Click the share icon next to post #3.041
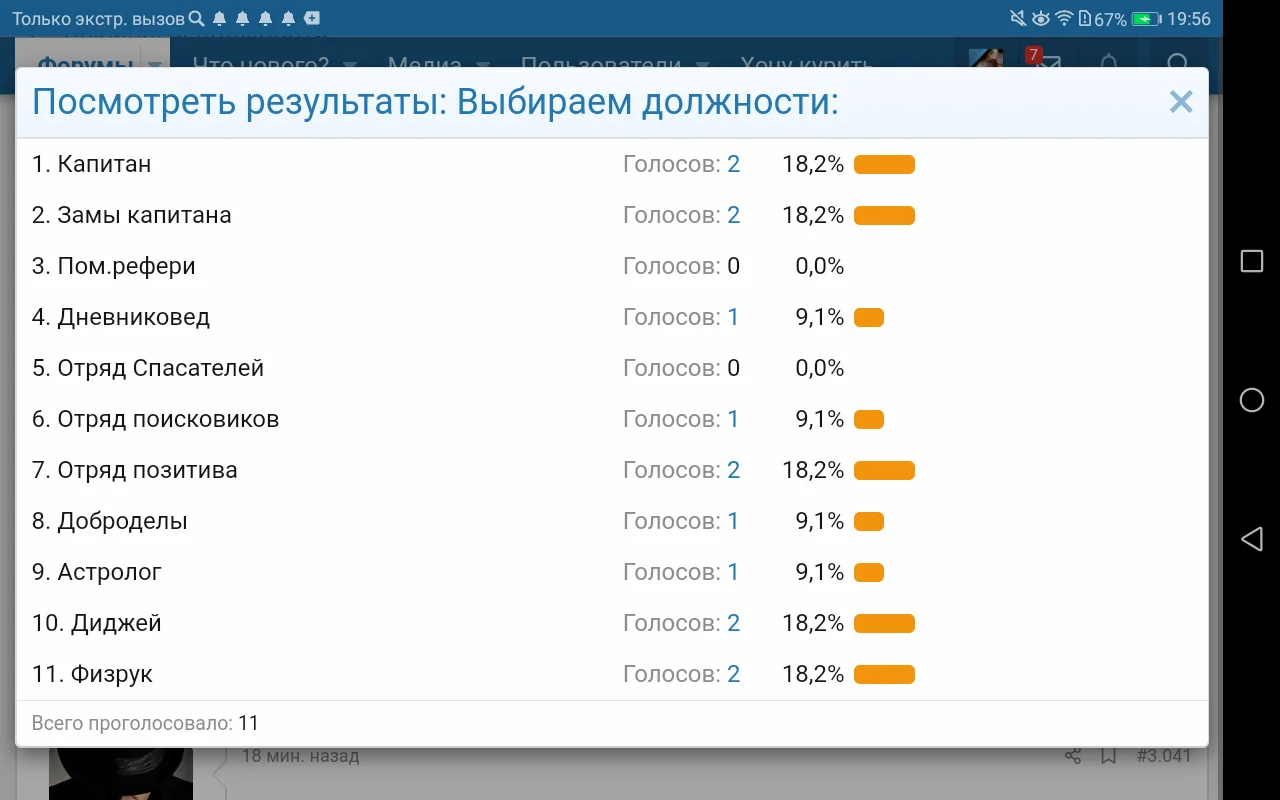The height and width of the screenshot is (800, 1280). click(1071, 757)
